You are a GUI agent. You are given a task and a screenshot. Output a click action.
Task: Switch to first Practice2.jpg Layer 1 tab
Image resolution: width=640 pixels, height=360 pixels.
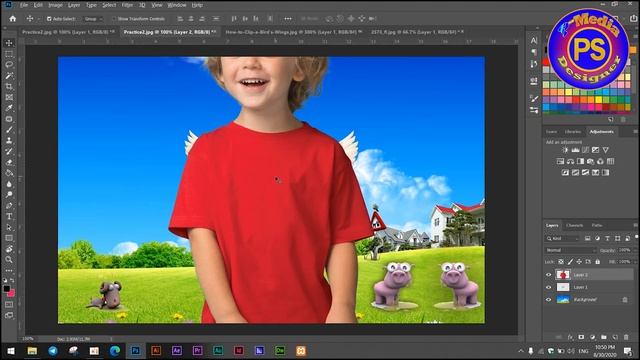[x=67, y=32]
